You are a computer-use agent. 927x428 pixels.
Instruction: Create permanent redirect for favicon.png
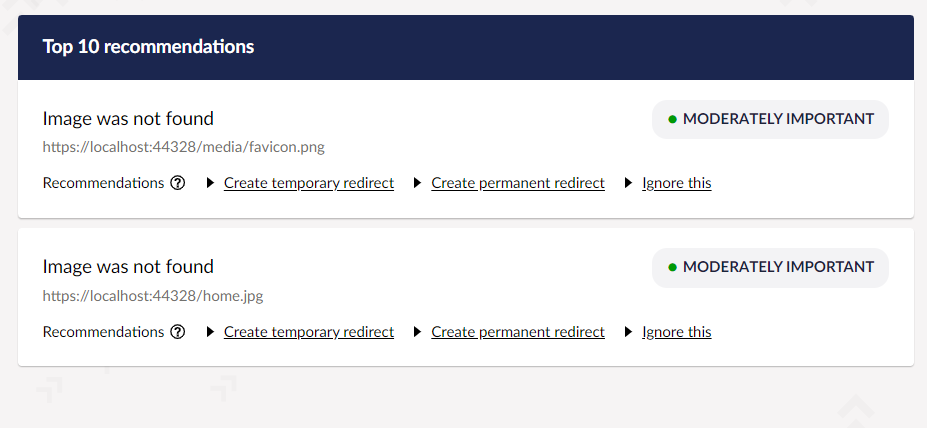(518, 183)
